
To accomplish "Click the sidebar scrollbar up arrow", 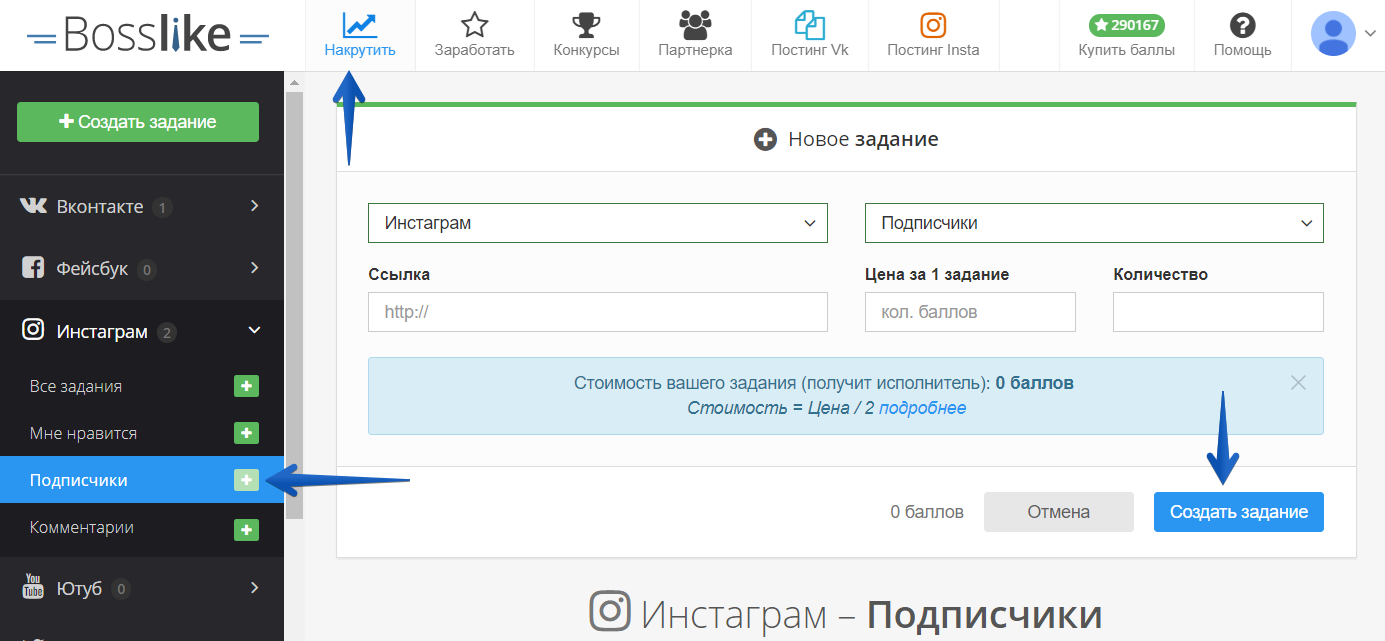I will pyautogui.click(x=294, y=81).
